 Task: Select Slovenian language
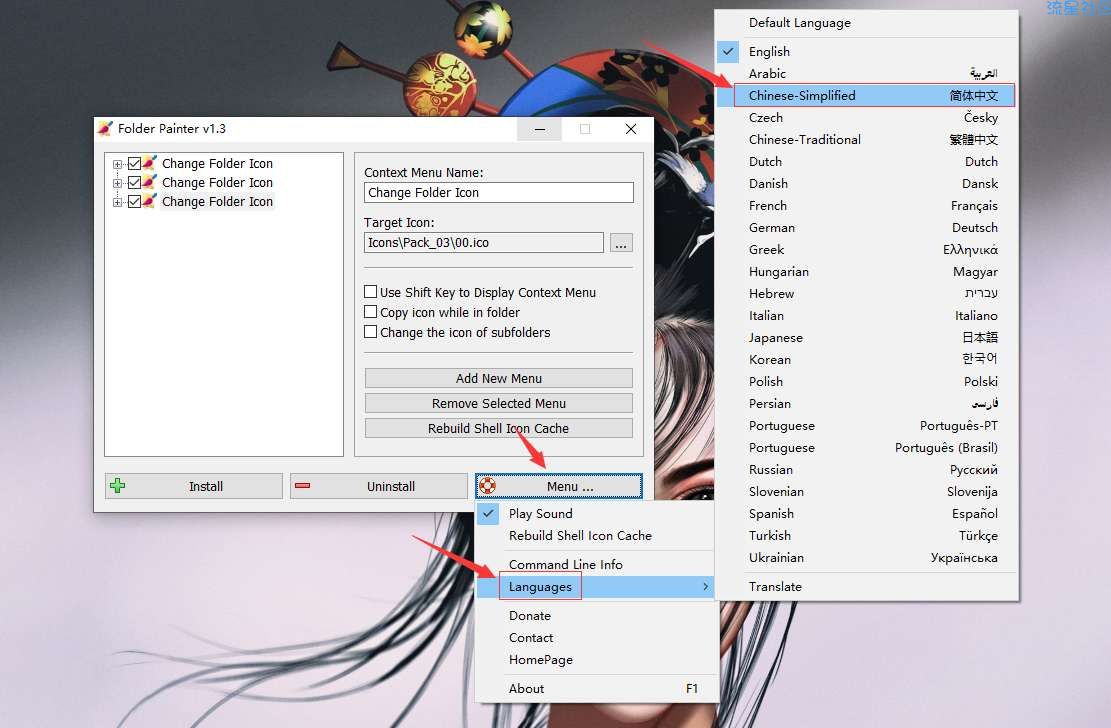pos(867,491)
